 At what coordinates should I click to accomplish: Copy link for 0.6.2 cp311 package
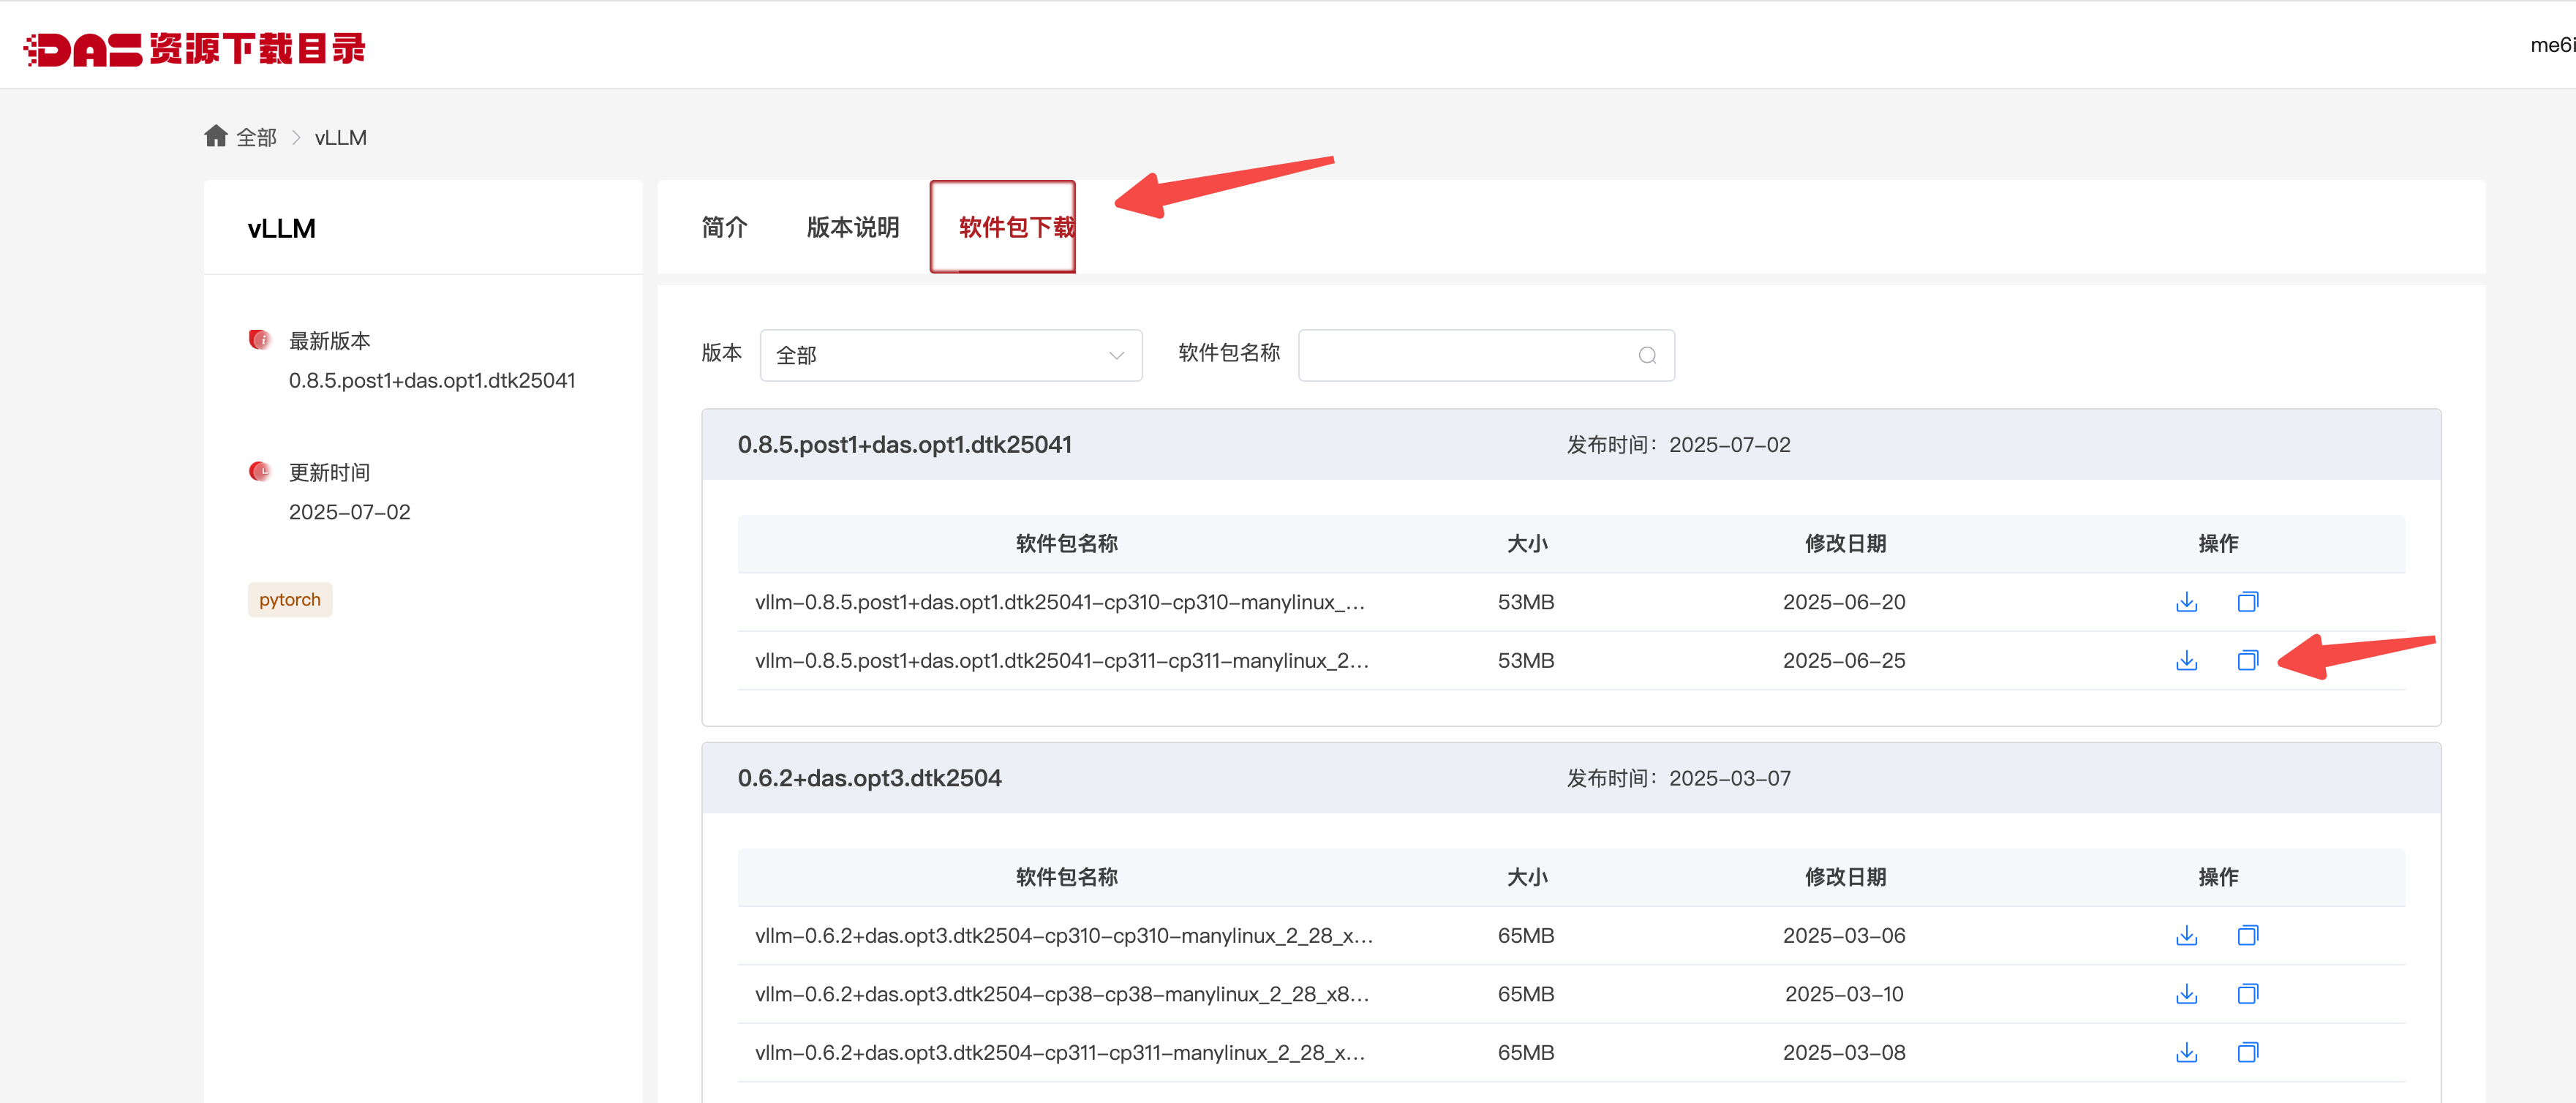click(x=2247, y=1052)
